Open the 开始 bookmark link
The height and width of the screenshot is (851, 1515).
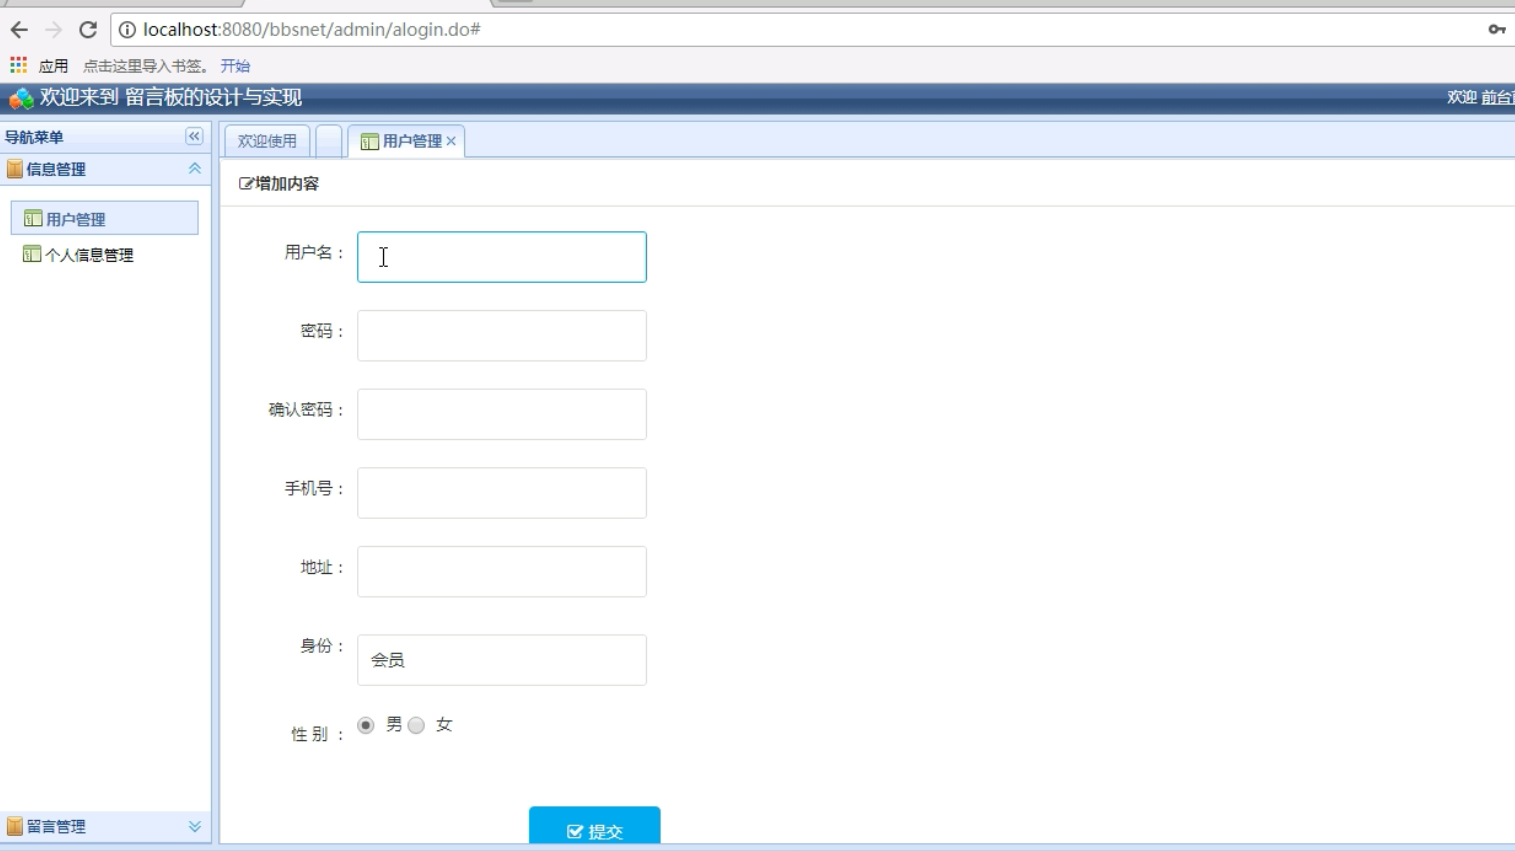tap(236, 65)
